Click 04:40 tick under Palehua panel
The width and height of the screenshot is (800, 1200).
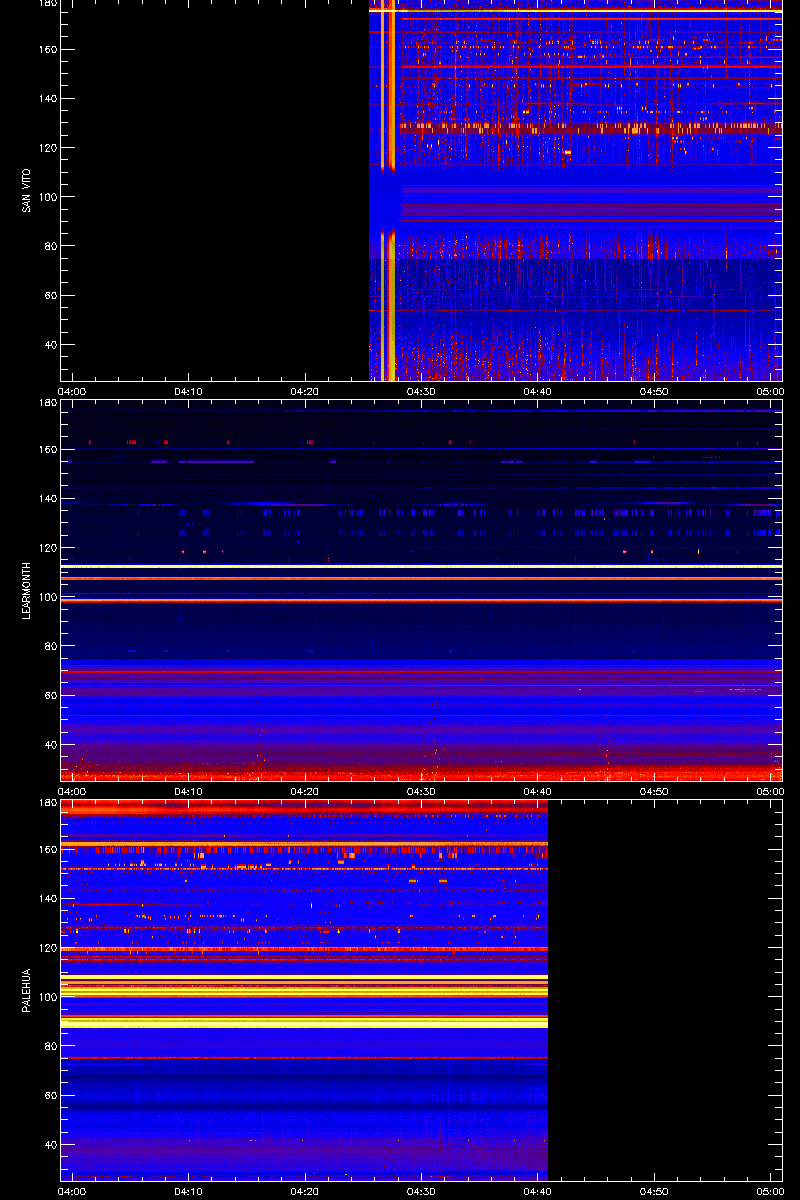(x=537, y=1191)
